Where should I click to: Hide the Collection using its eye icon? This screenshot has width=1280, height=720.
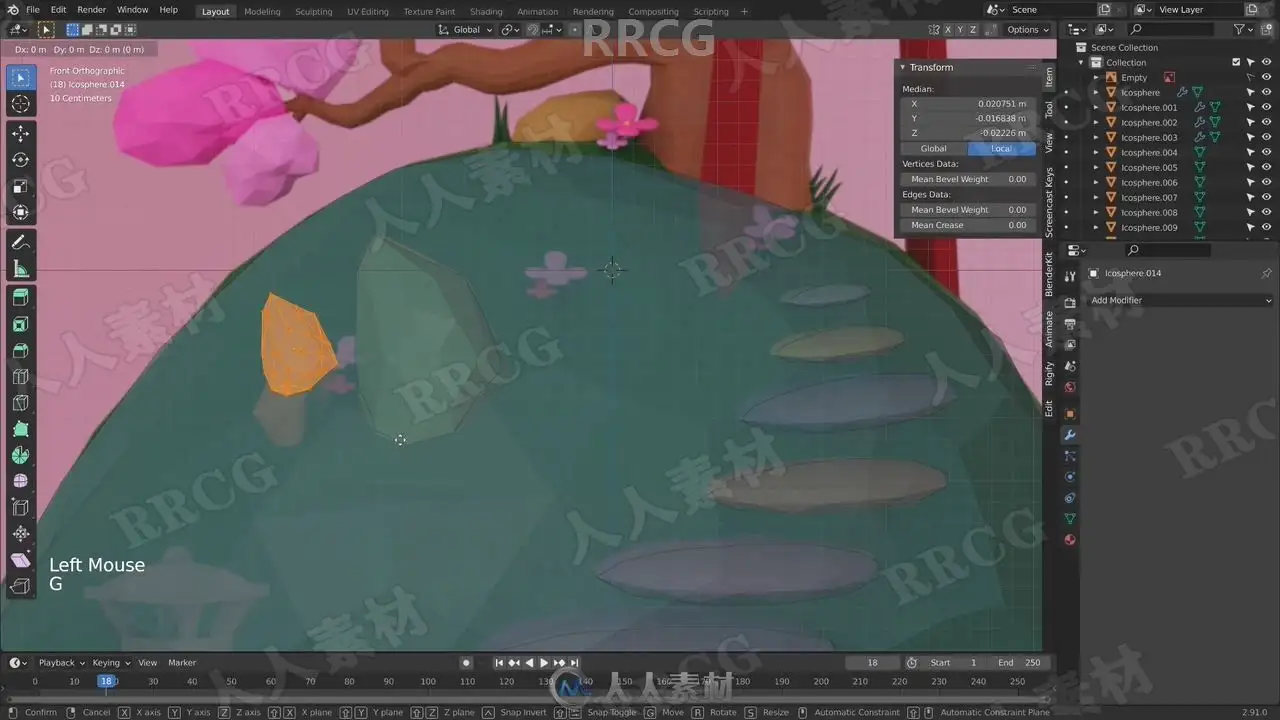pyautogui.click(x=1266, y=62)
